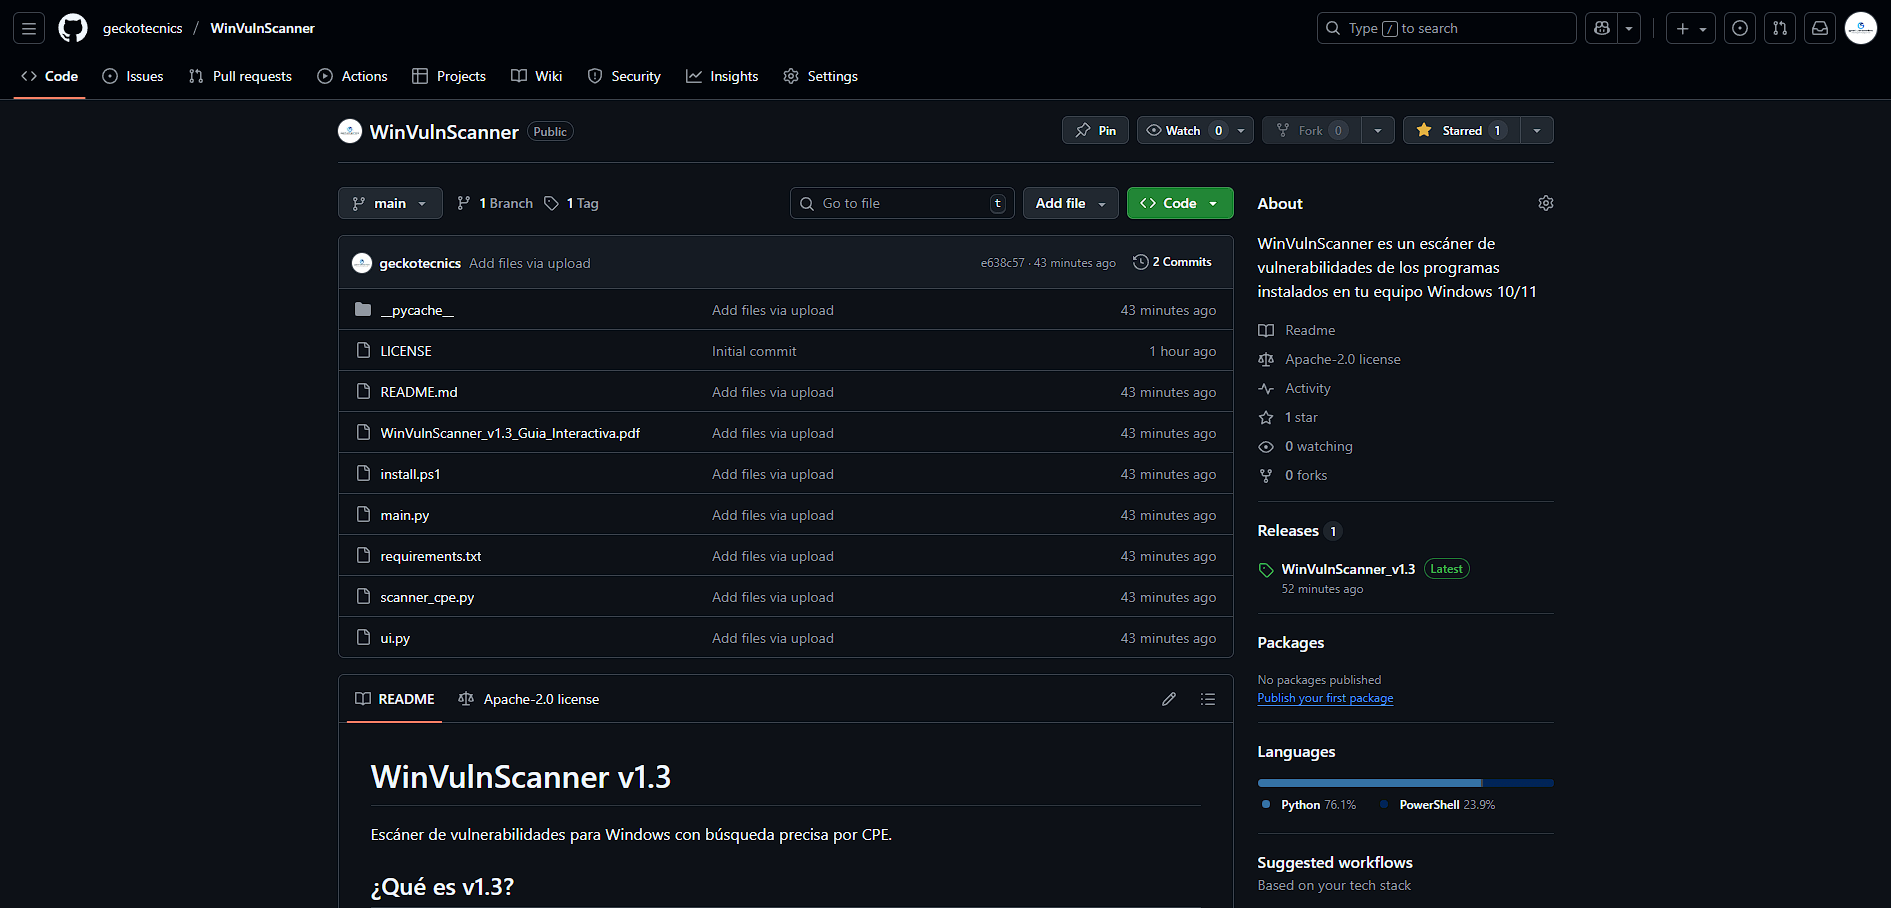Go to the Insights tab

point(722,76)
